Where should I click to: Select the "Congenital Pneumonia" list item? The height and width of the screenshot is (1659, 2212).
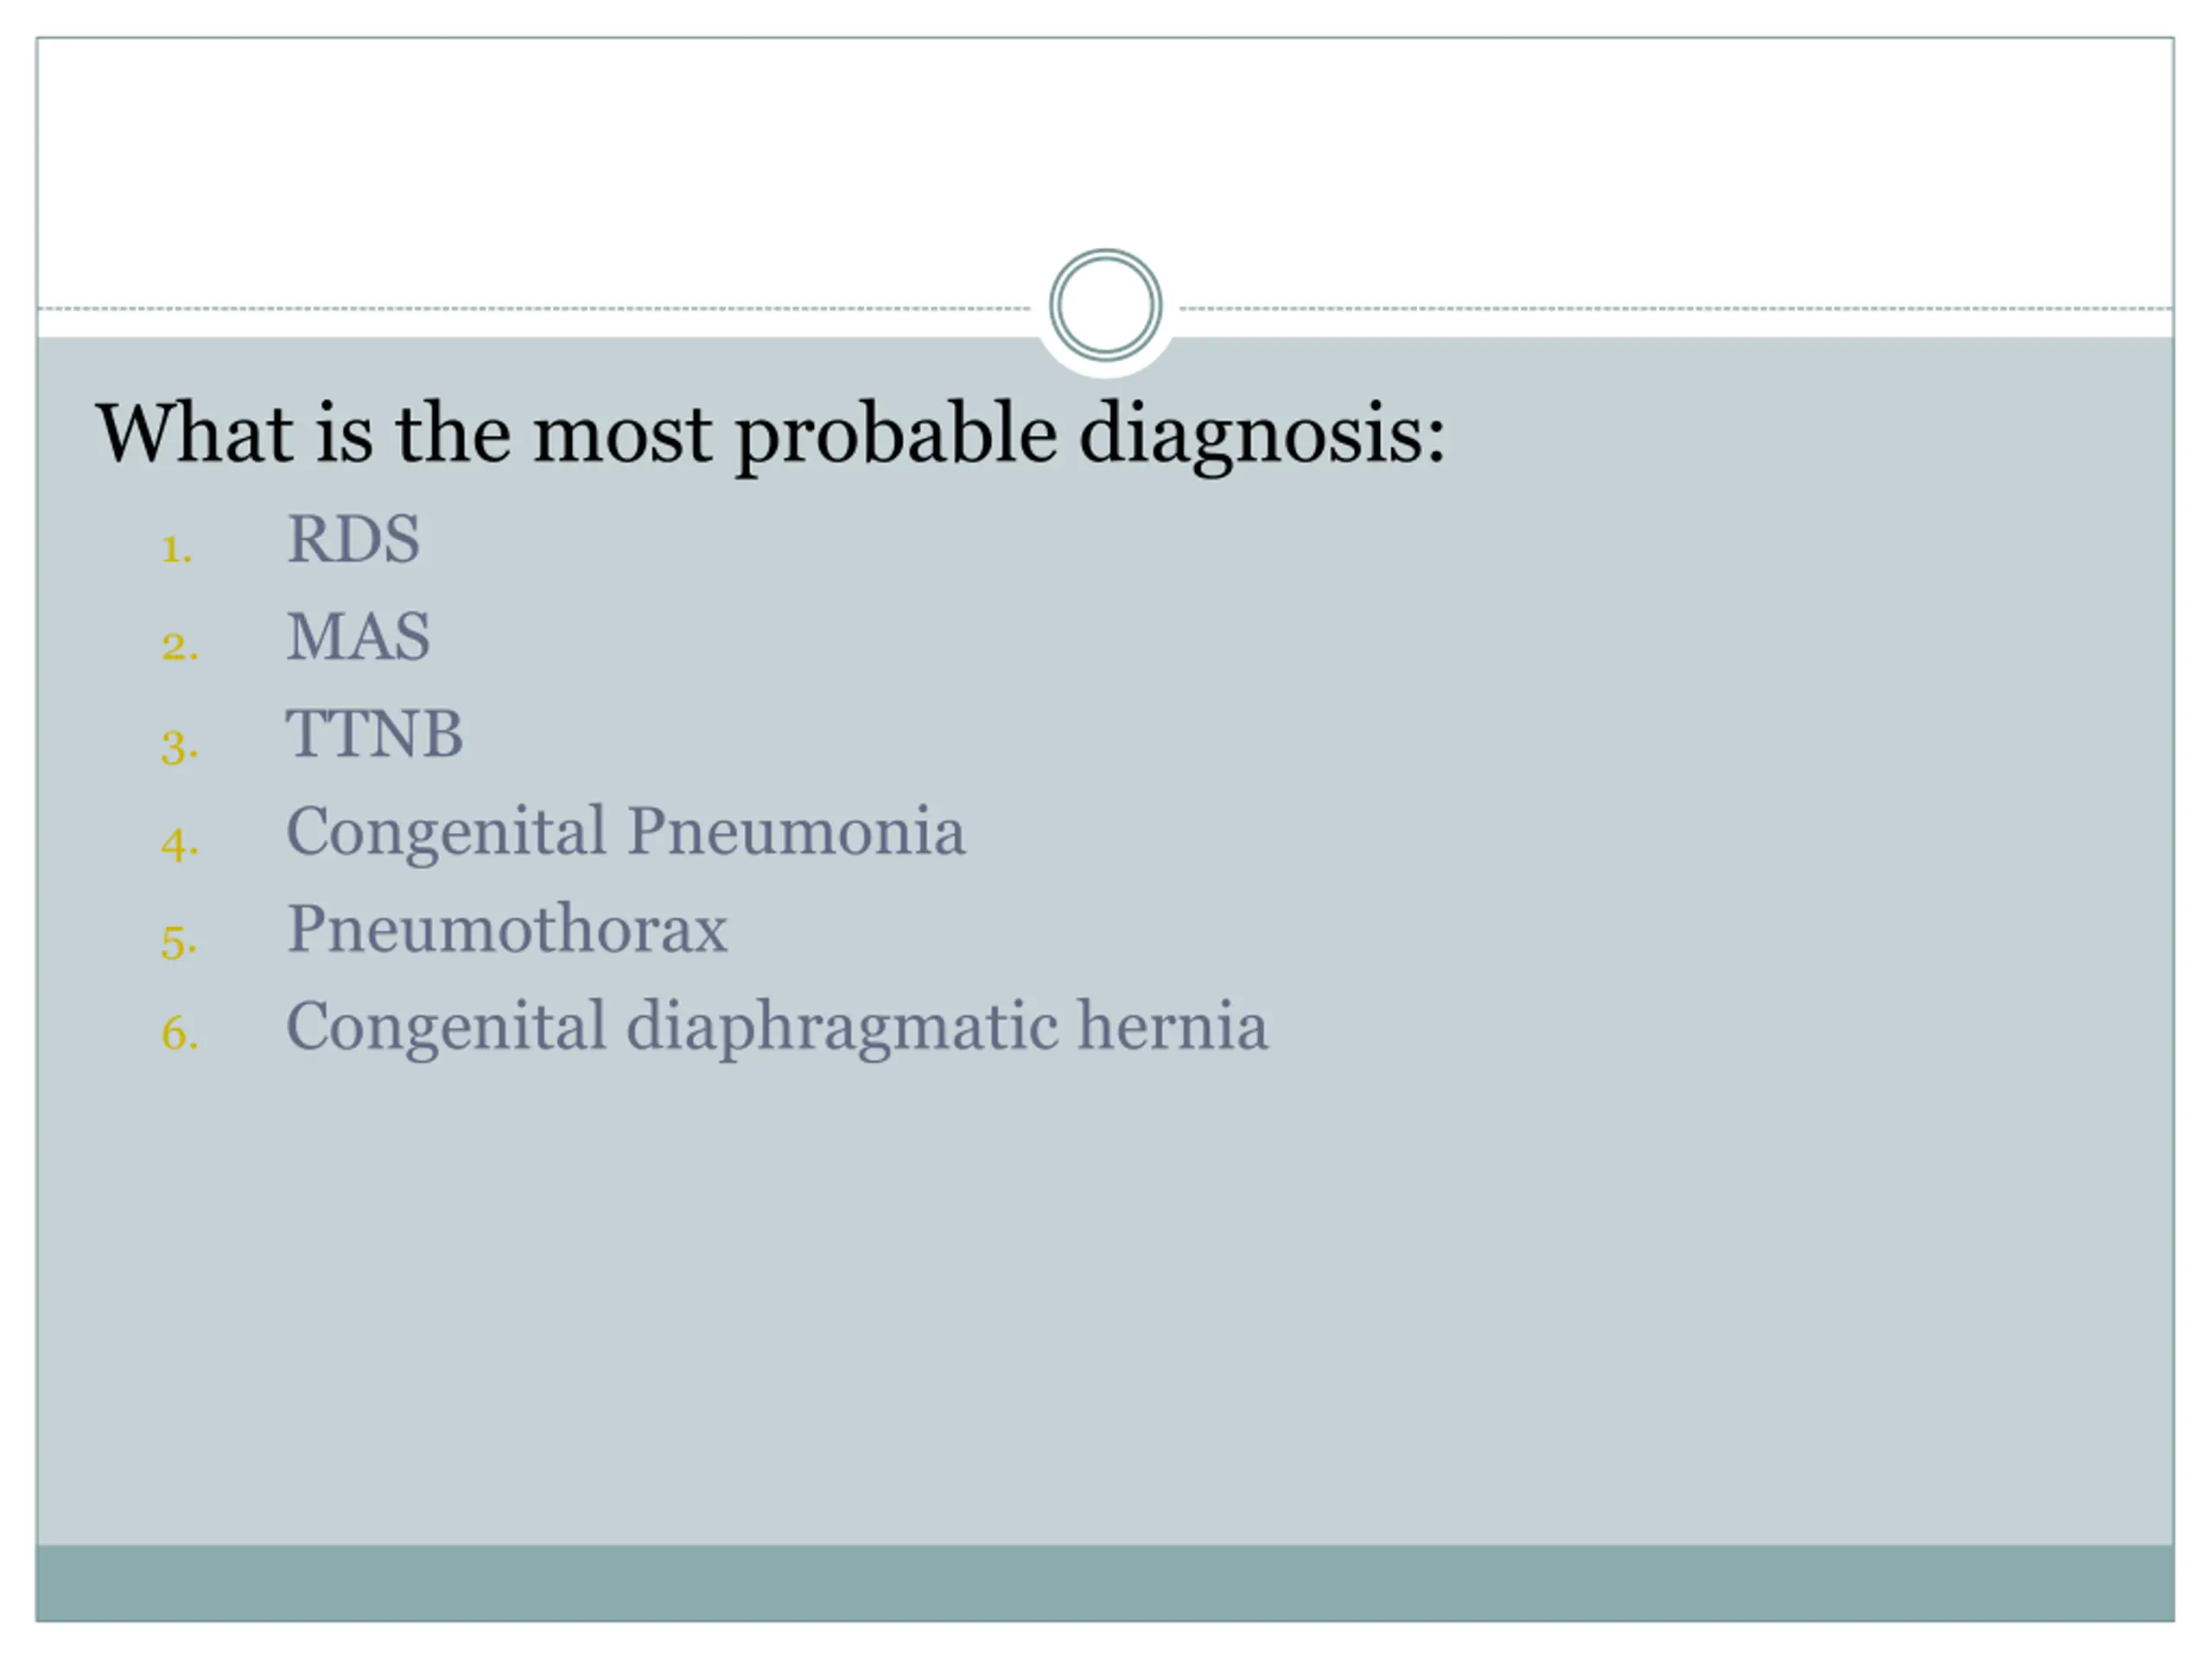click(625, 831)
